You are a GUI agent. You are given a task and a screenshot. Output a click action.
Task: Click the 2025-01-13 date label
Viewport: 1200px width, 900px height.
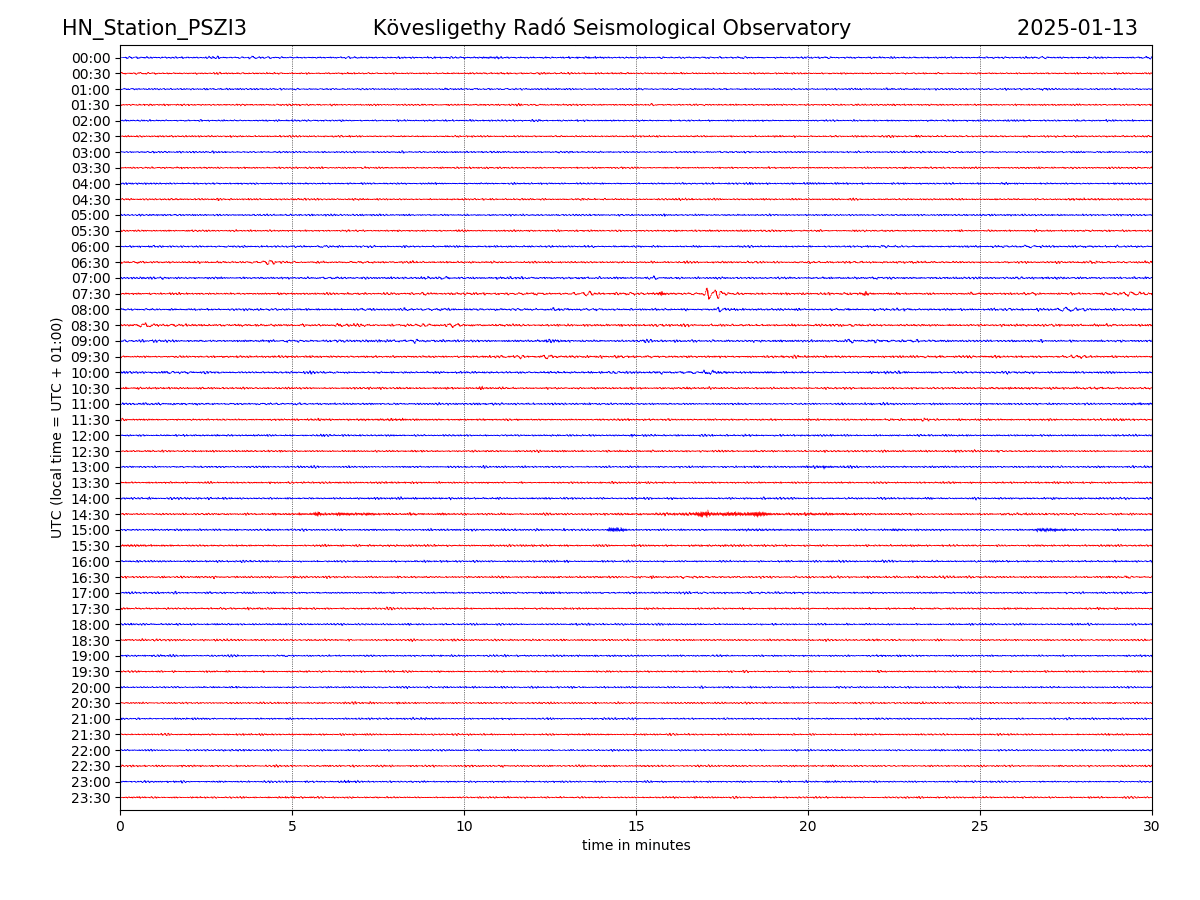1077,28
